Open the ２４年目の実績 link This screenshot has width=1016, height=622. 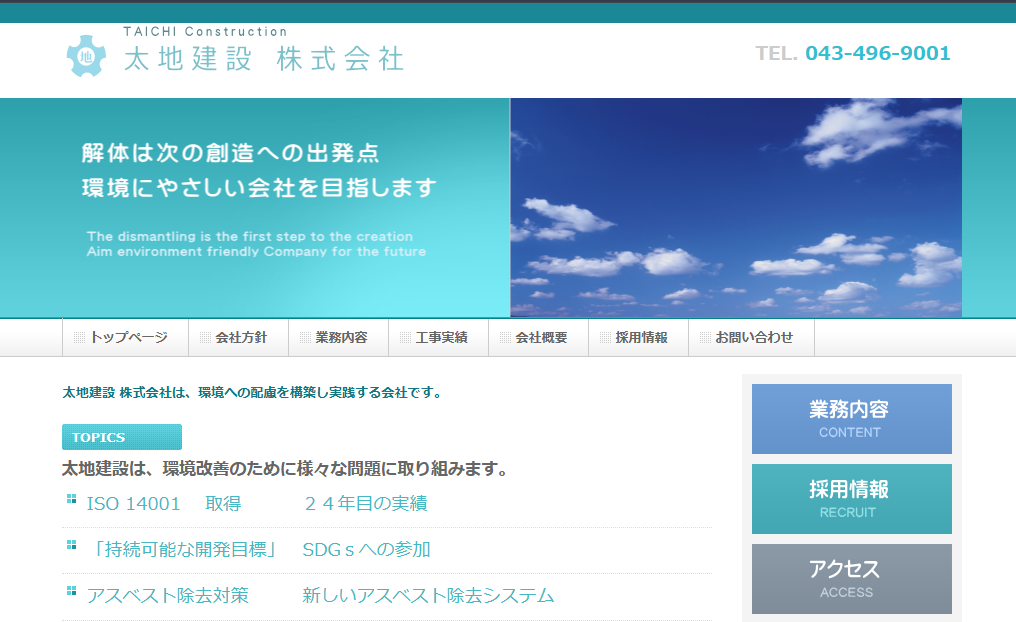pos(365,503)
